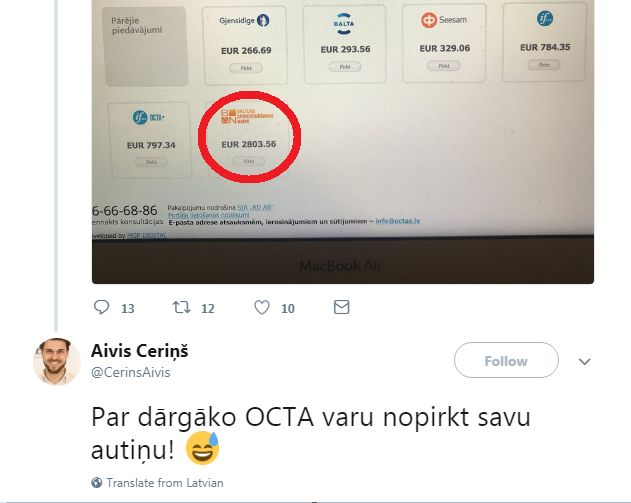
Task: Follow Aivis Ceriņš
Action: coord(506,361)
